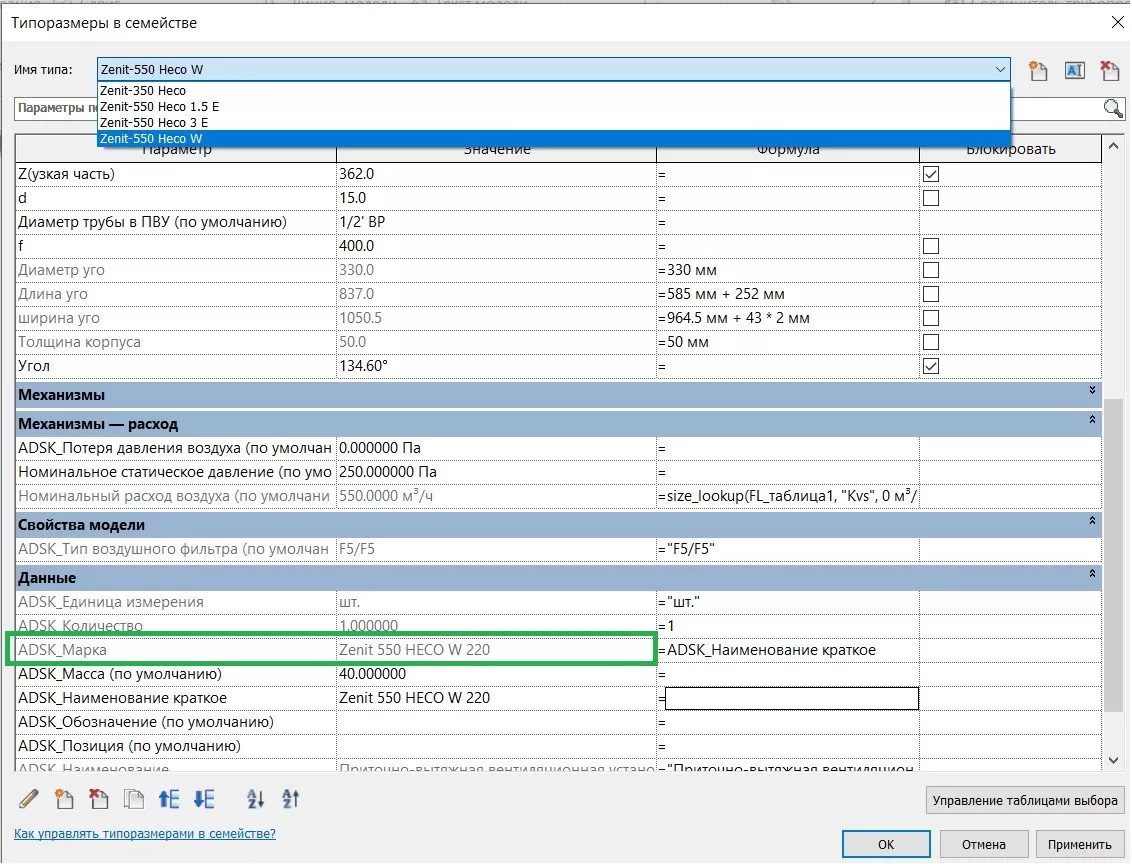Enable the lock checkbox for parameter d
This screenshot has width=1132, height=864.
(x=931, y=198)
